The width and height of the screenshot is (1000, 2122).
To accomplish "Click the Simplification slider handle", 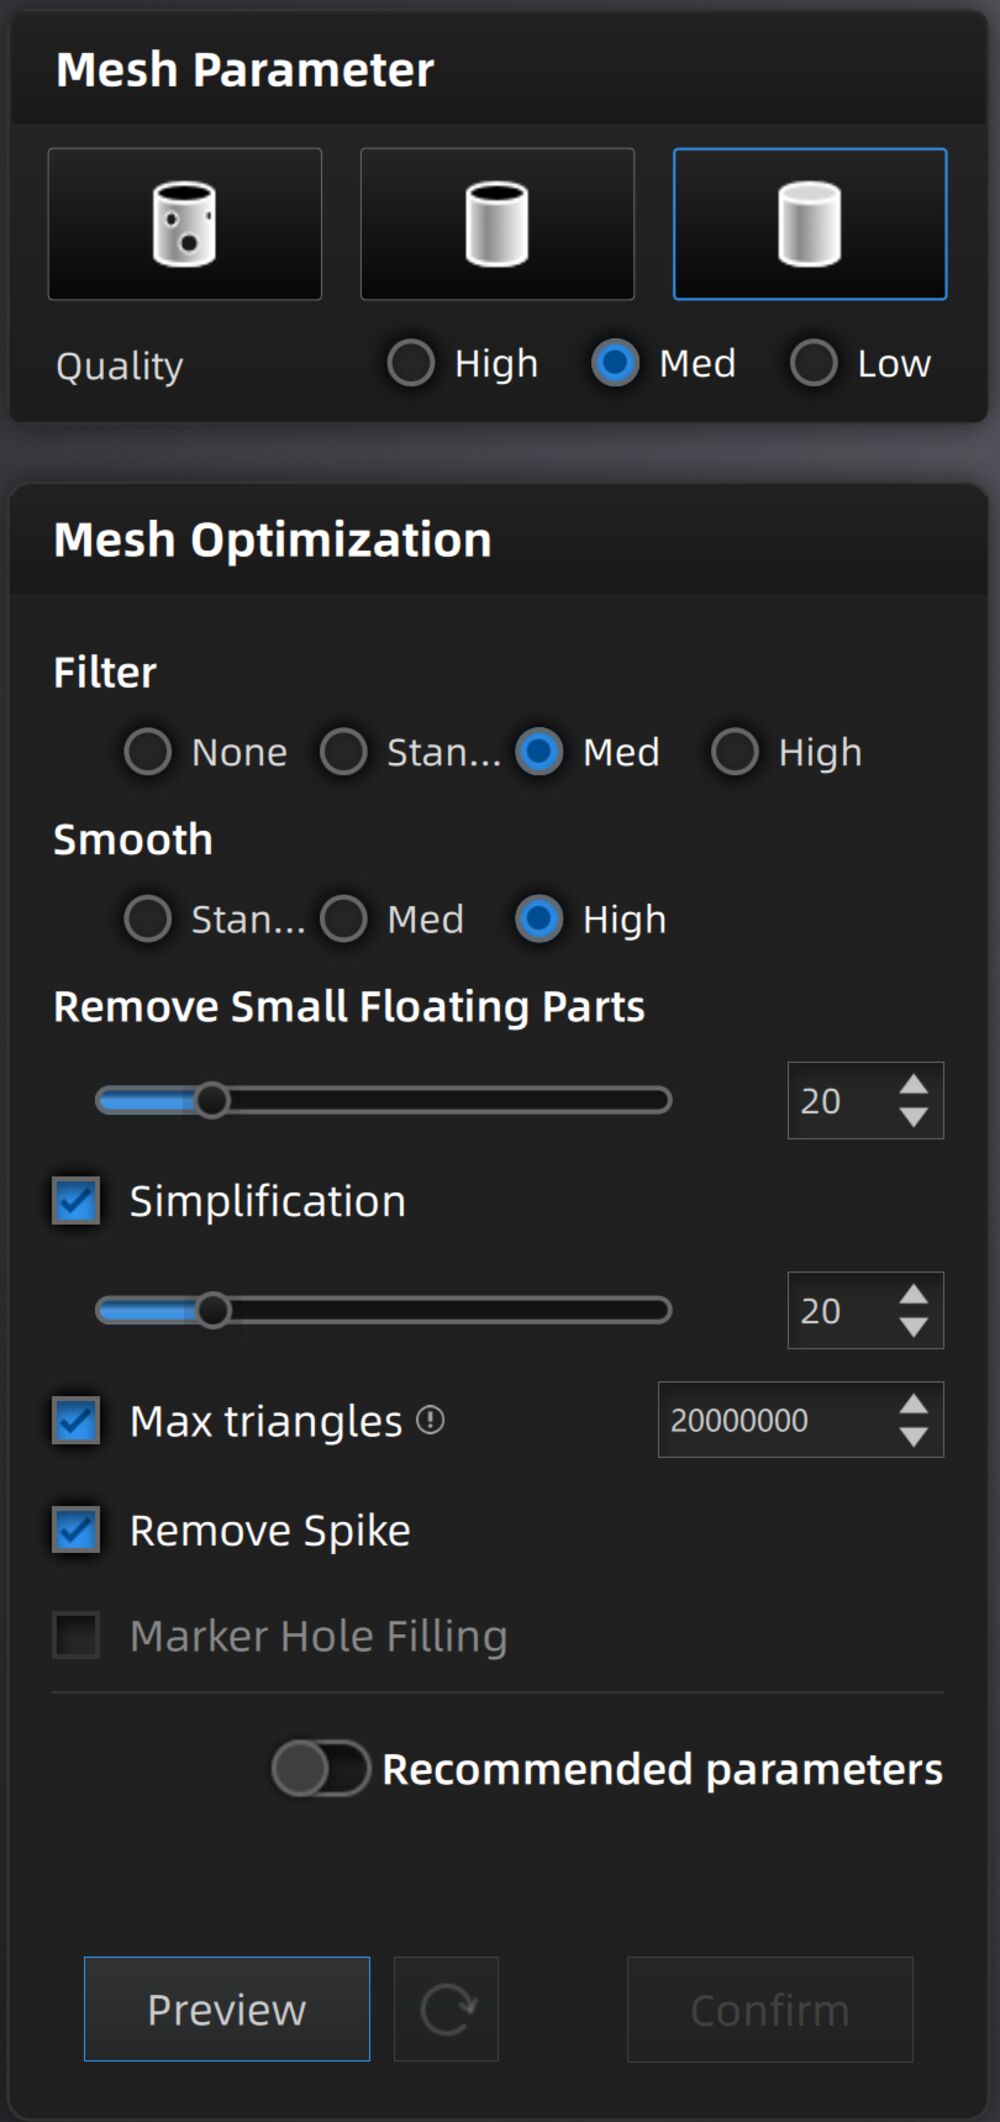I will [x=212, y=1310].
